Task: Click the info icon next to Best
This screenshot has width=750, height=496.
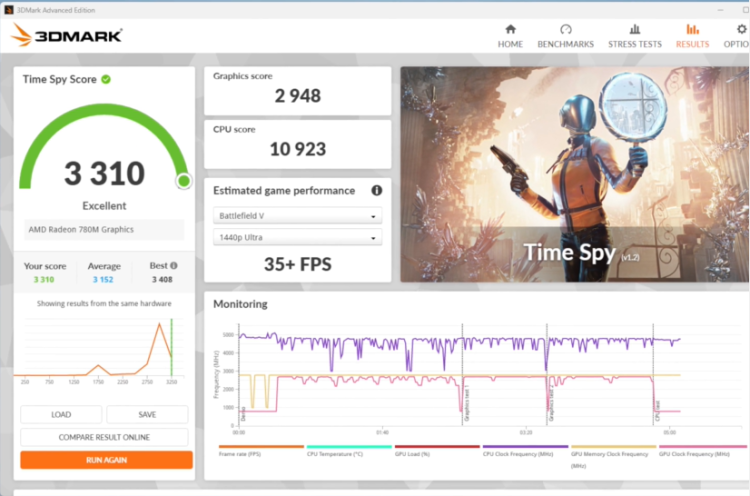Action: click(174, 265)
